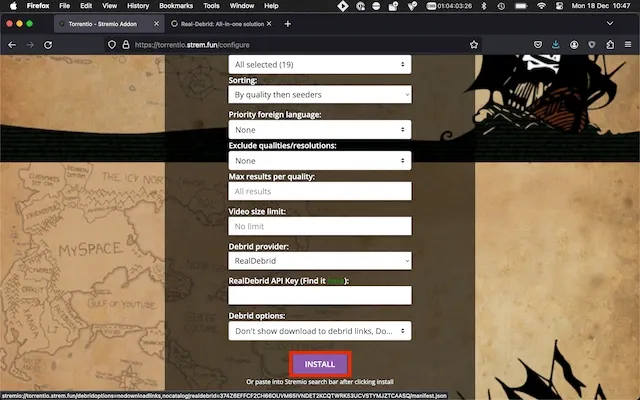
Task: Open the tracking protection shield in address bar
Action: pos(112,45)
